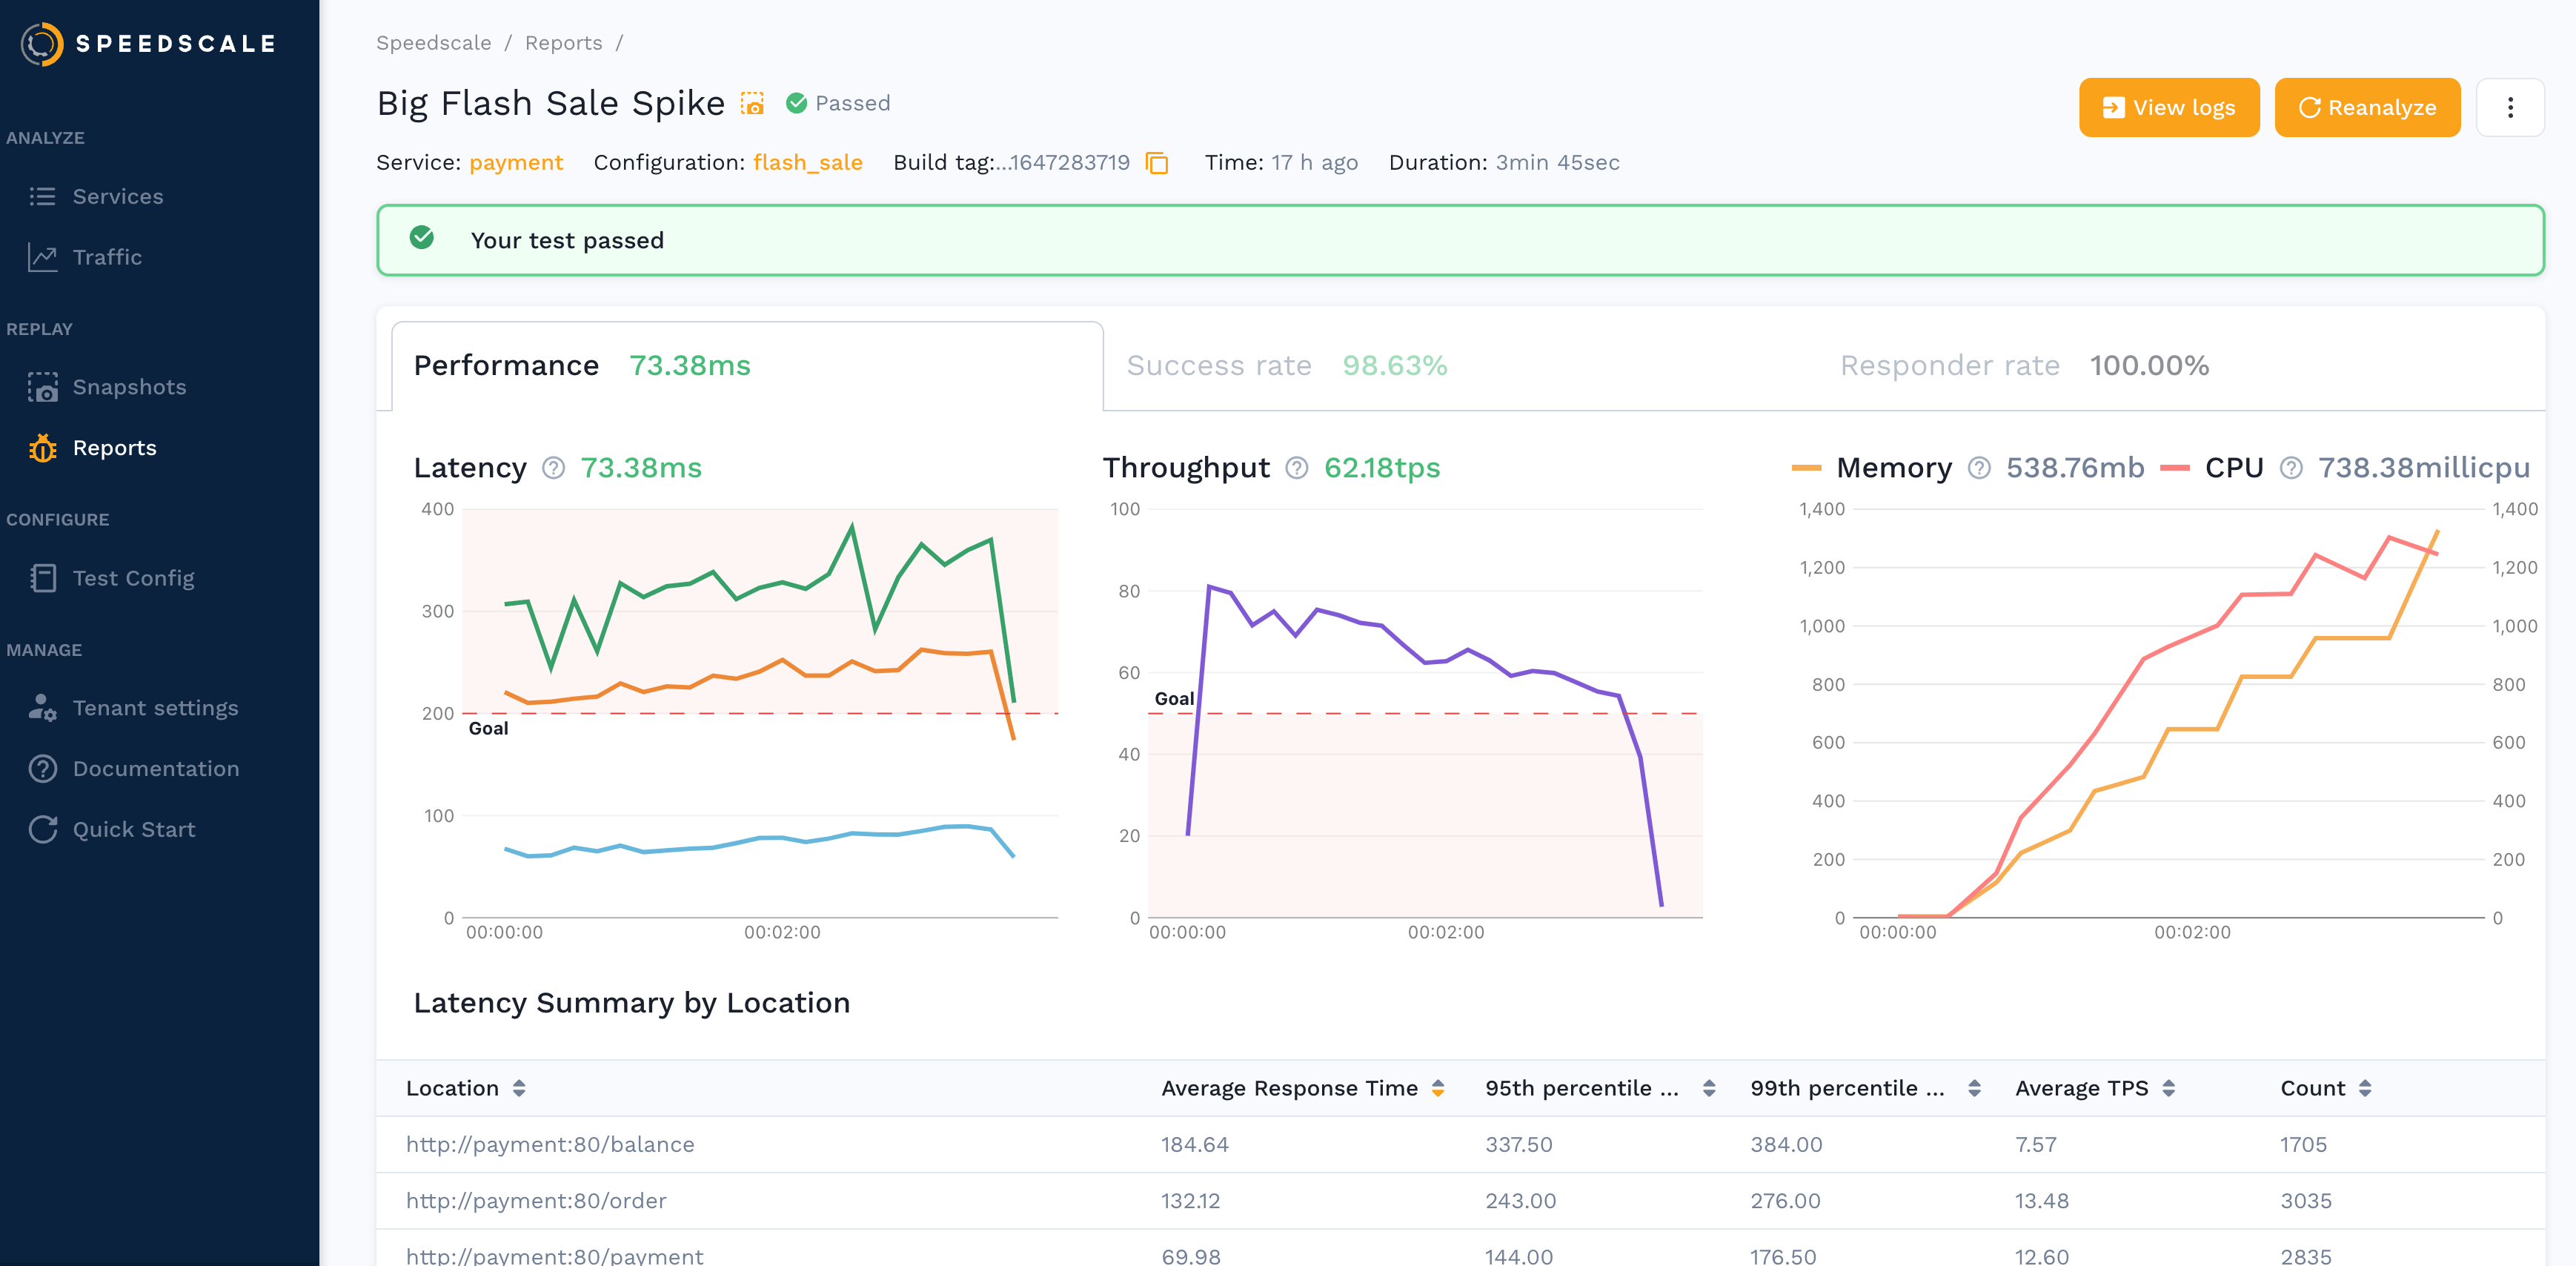Viewport: 2576px width, 1266px height.
Task: Click the Throughput help question-mark icon
Action: [1296, 468]
